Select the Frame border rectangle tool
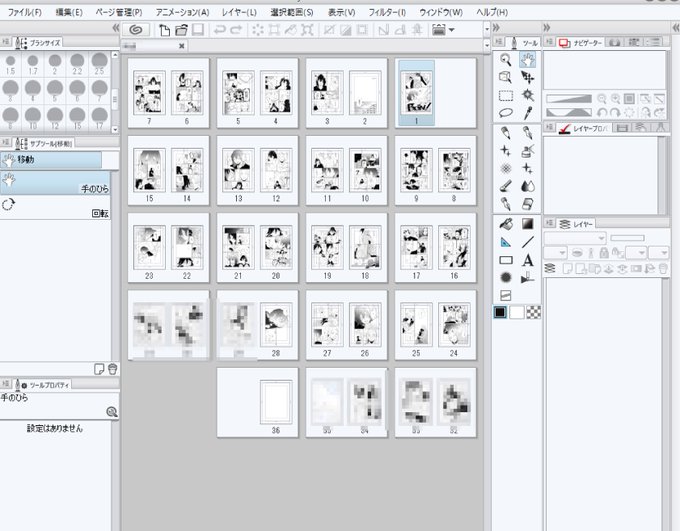 point(506,260)
